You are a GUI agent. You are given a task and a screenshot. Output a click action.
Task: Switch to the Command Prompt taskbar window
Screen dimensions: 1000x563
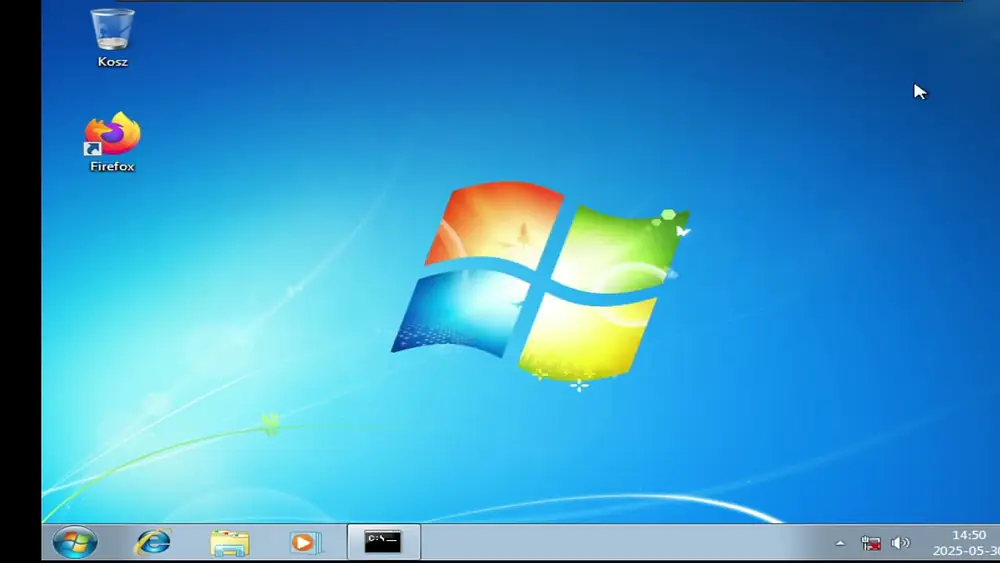(x=383, y=542)
